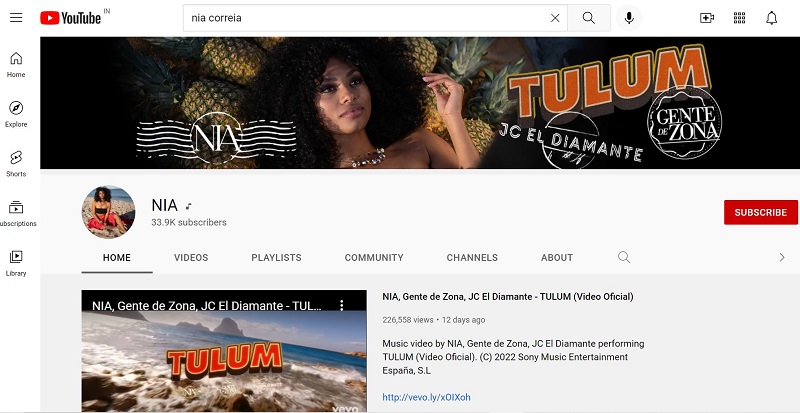Subscribe to the NIA channel
The height and width of the screenshot is (413, 800).
pos(761,212)
